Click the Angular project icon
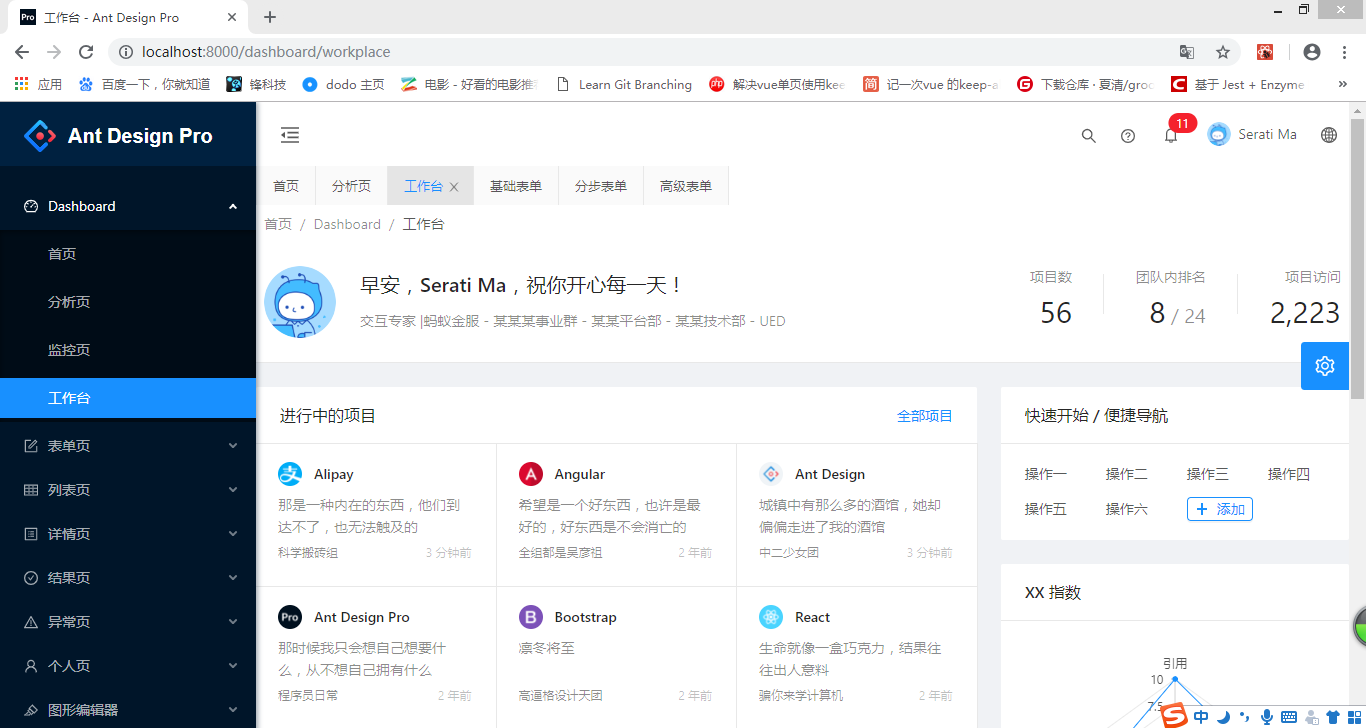The height and width of the screenshot is (728, 1366). point(531,474)
